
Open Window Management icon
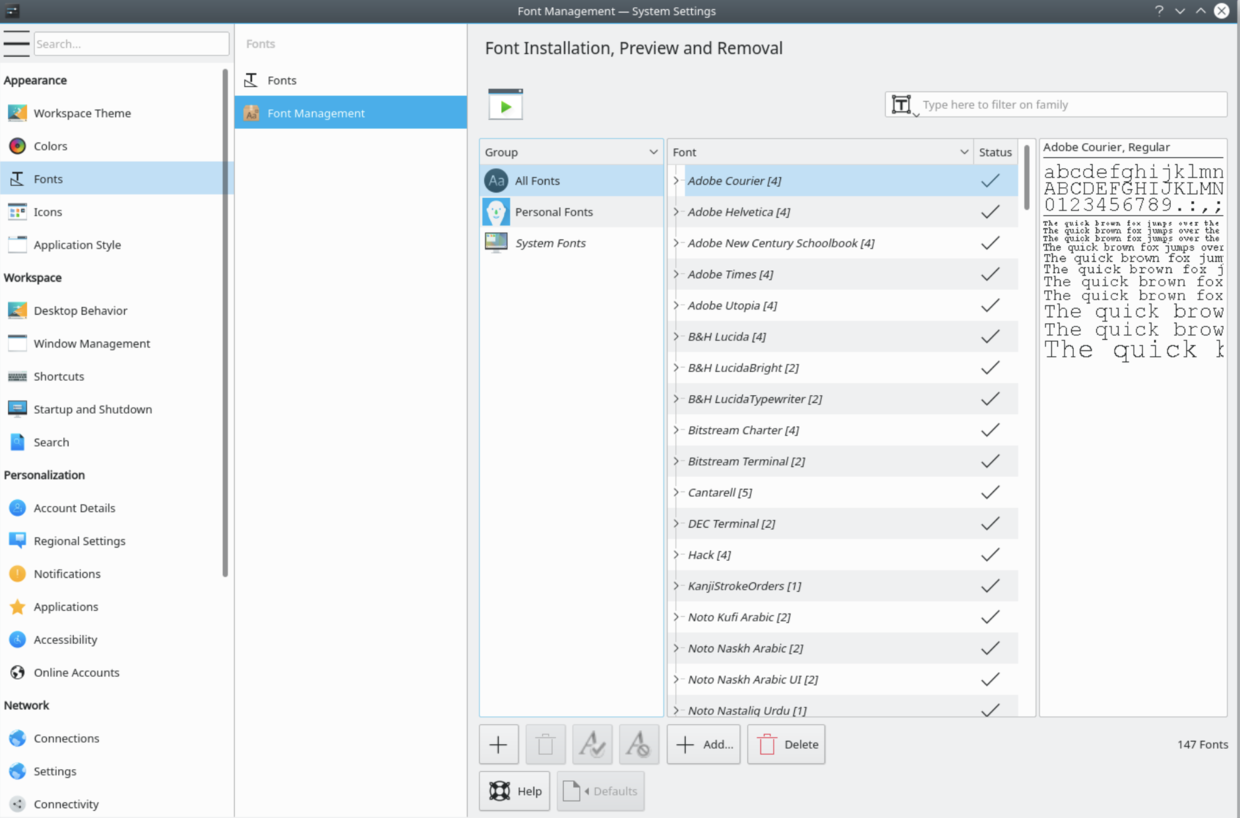[17, 343]
